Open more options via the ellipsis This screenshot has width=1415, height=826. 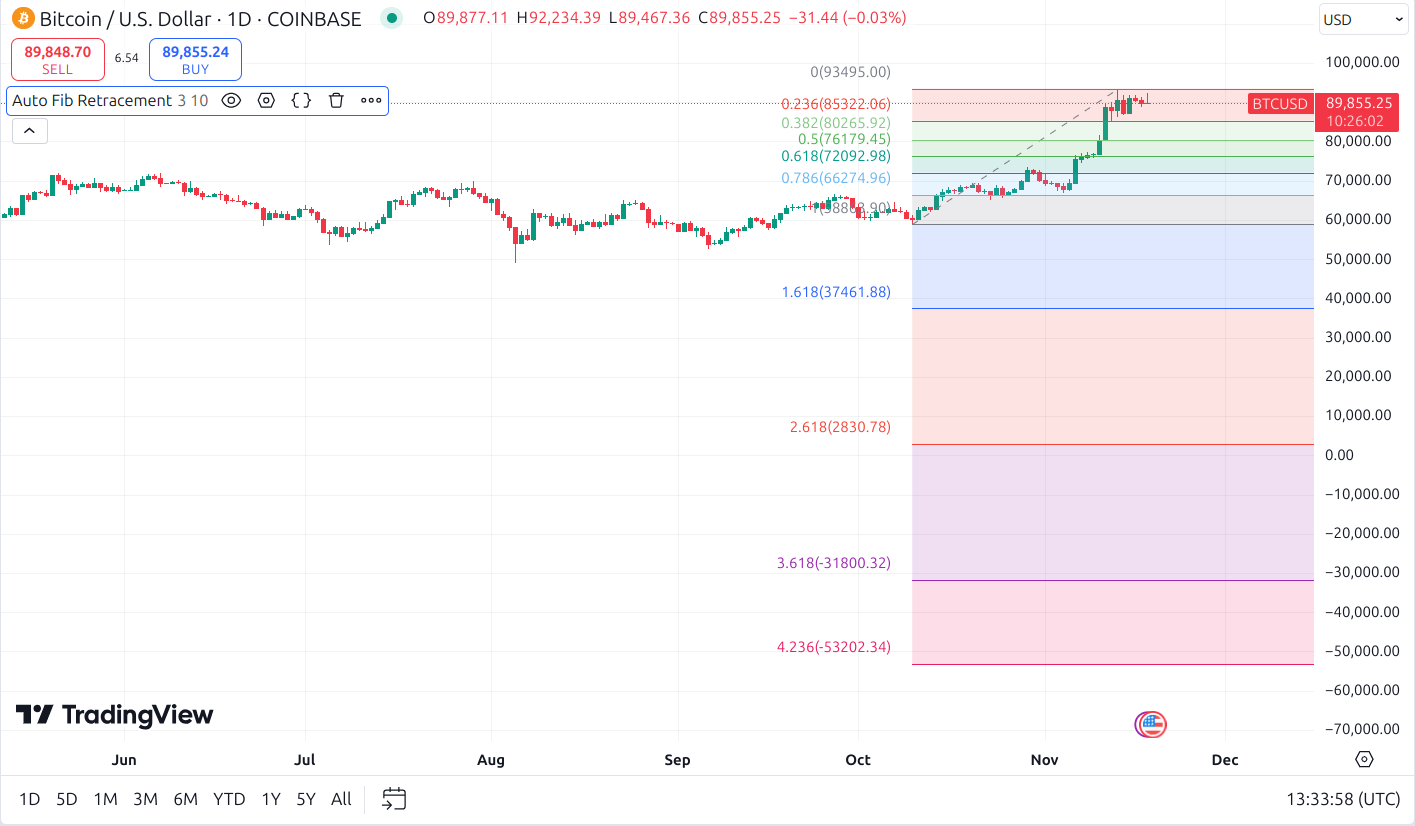371,100
